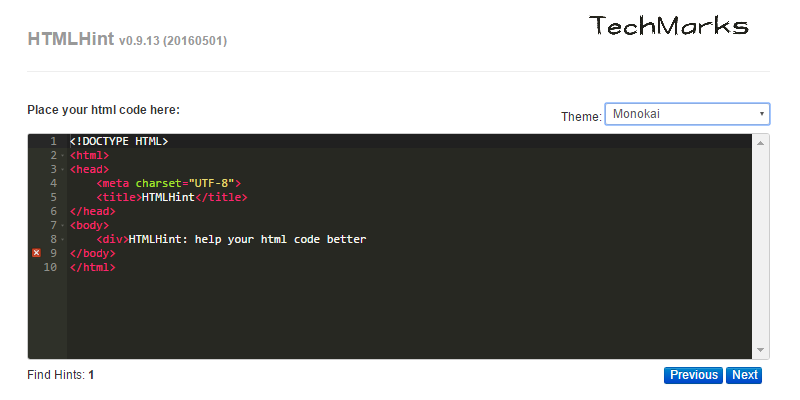Click the editor scrollbar up arrow

(x=760, y=143)
